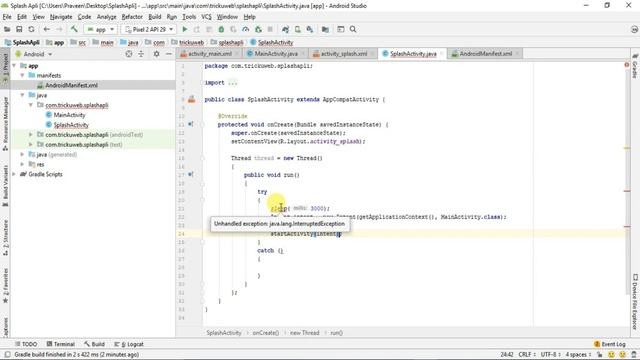
Task: Open the Terminal tool window
Action: 61,344
